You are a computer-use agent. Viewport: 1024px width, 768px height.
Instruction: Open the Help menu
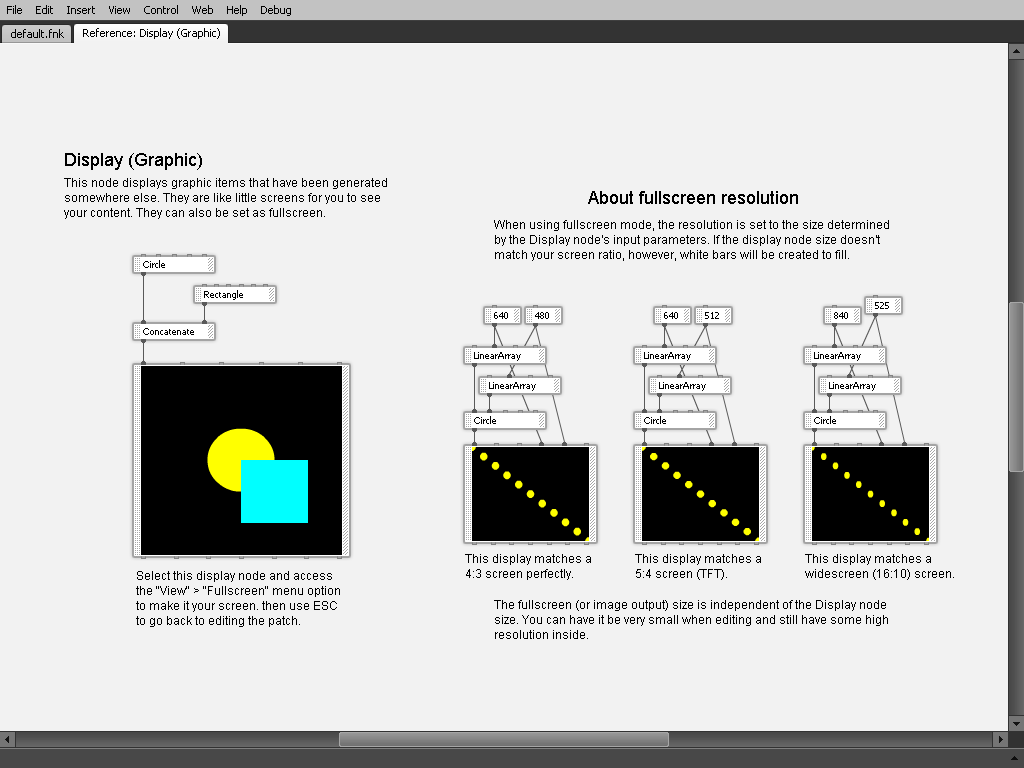[x=236, y=10]
